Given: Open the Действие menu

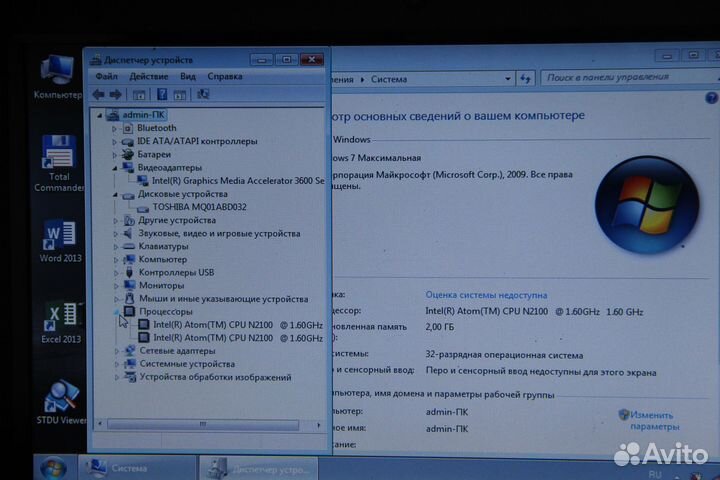Looking at the screenshot, I should (149, 76).
